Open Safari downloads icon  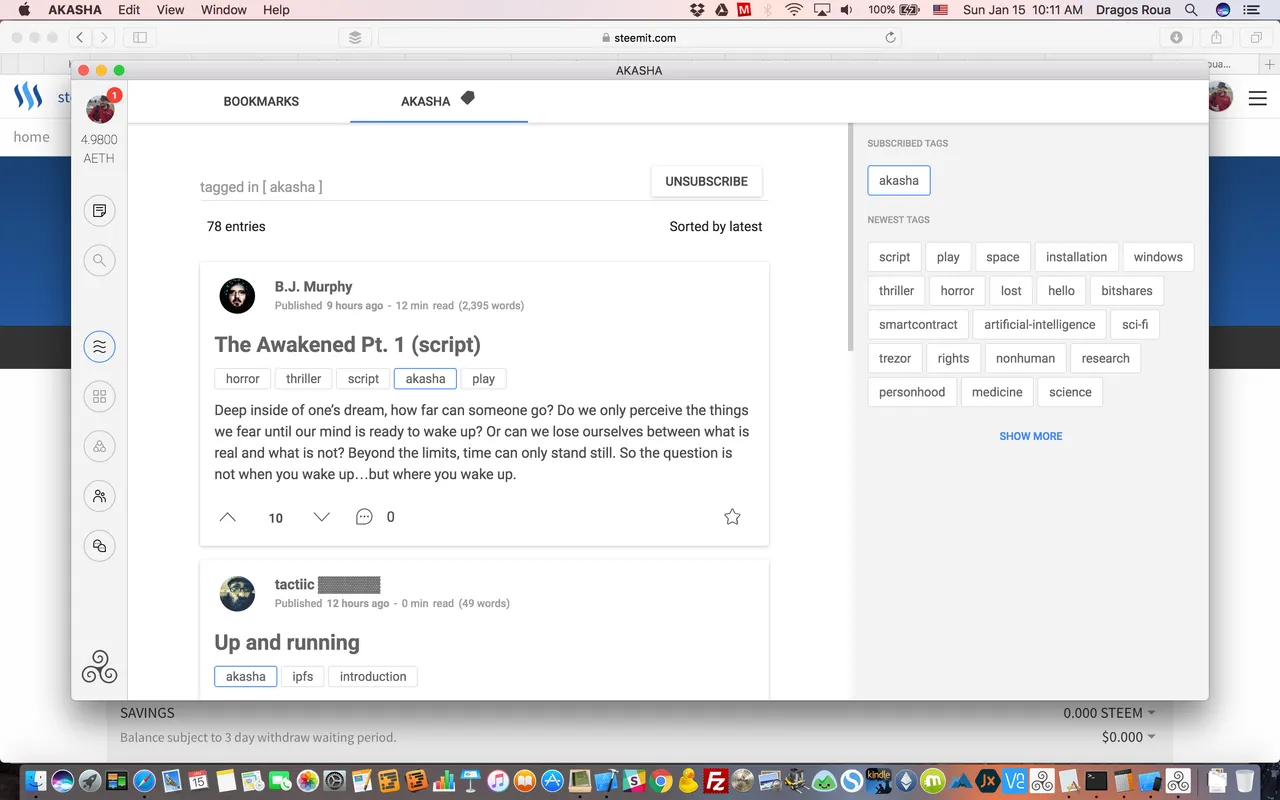1176,38
